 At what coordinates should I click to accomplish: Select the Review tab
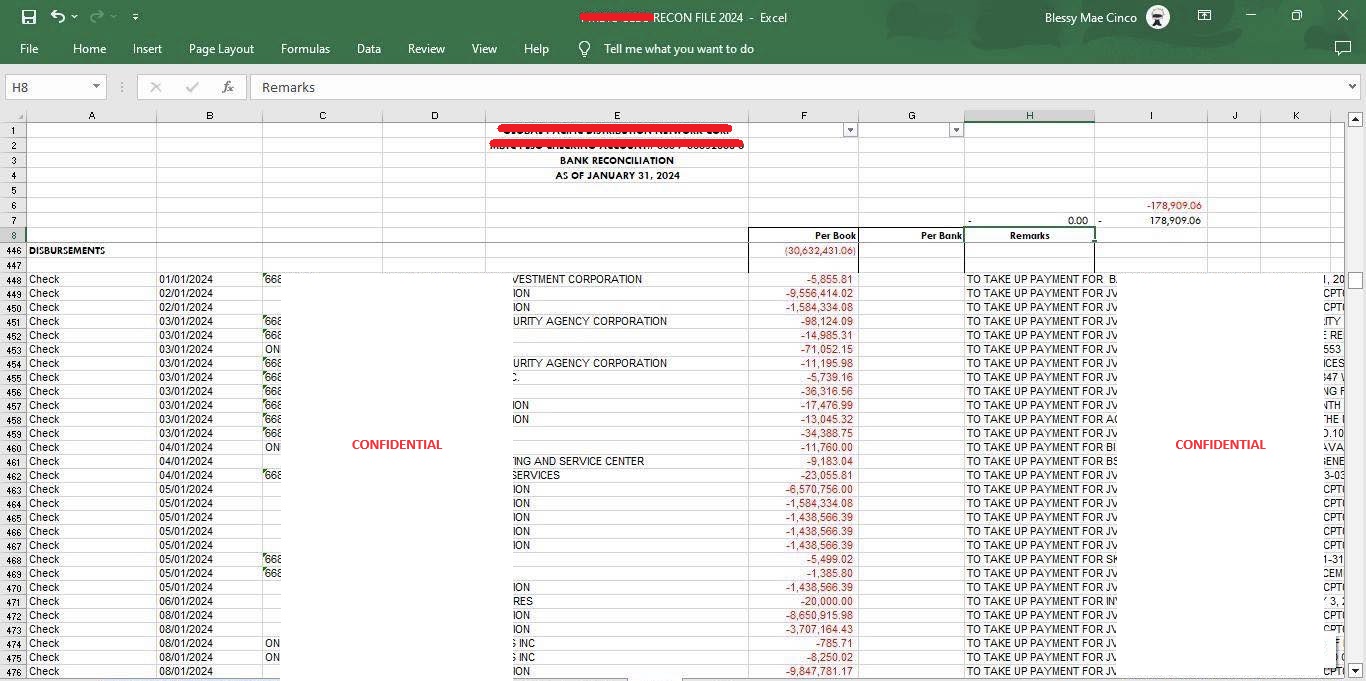point(426,48)
